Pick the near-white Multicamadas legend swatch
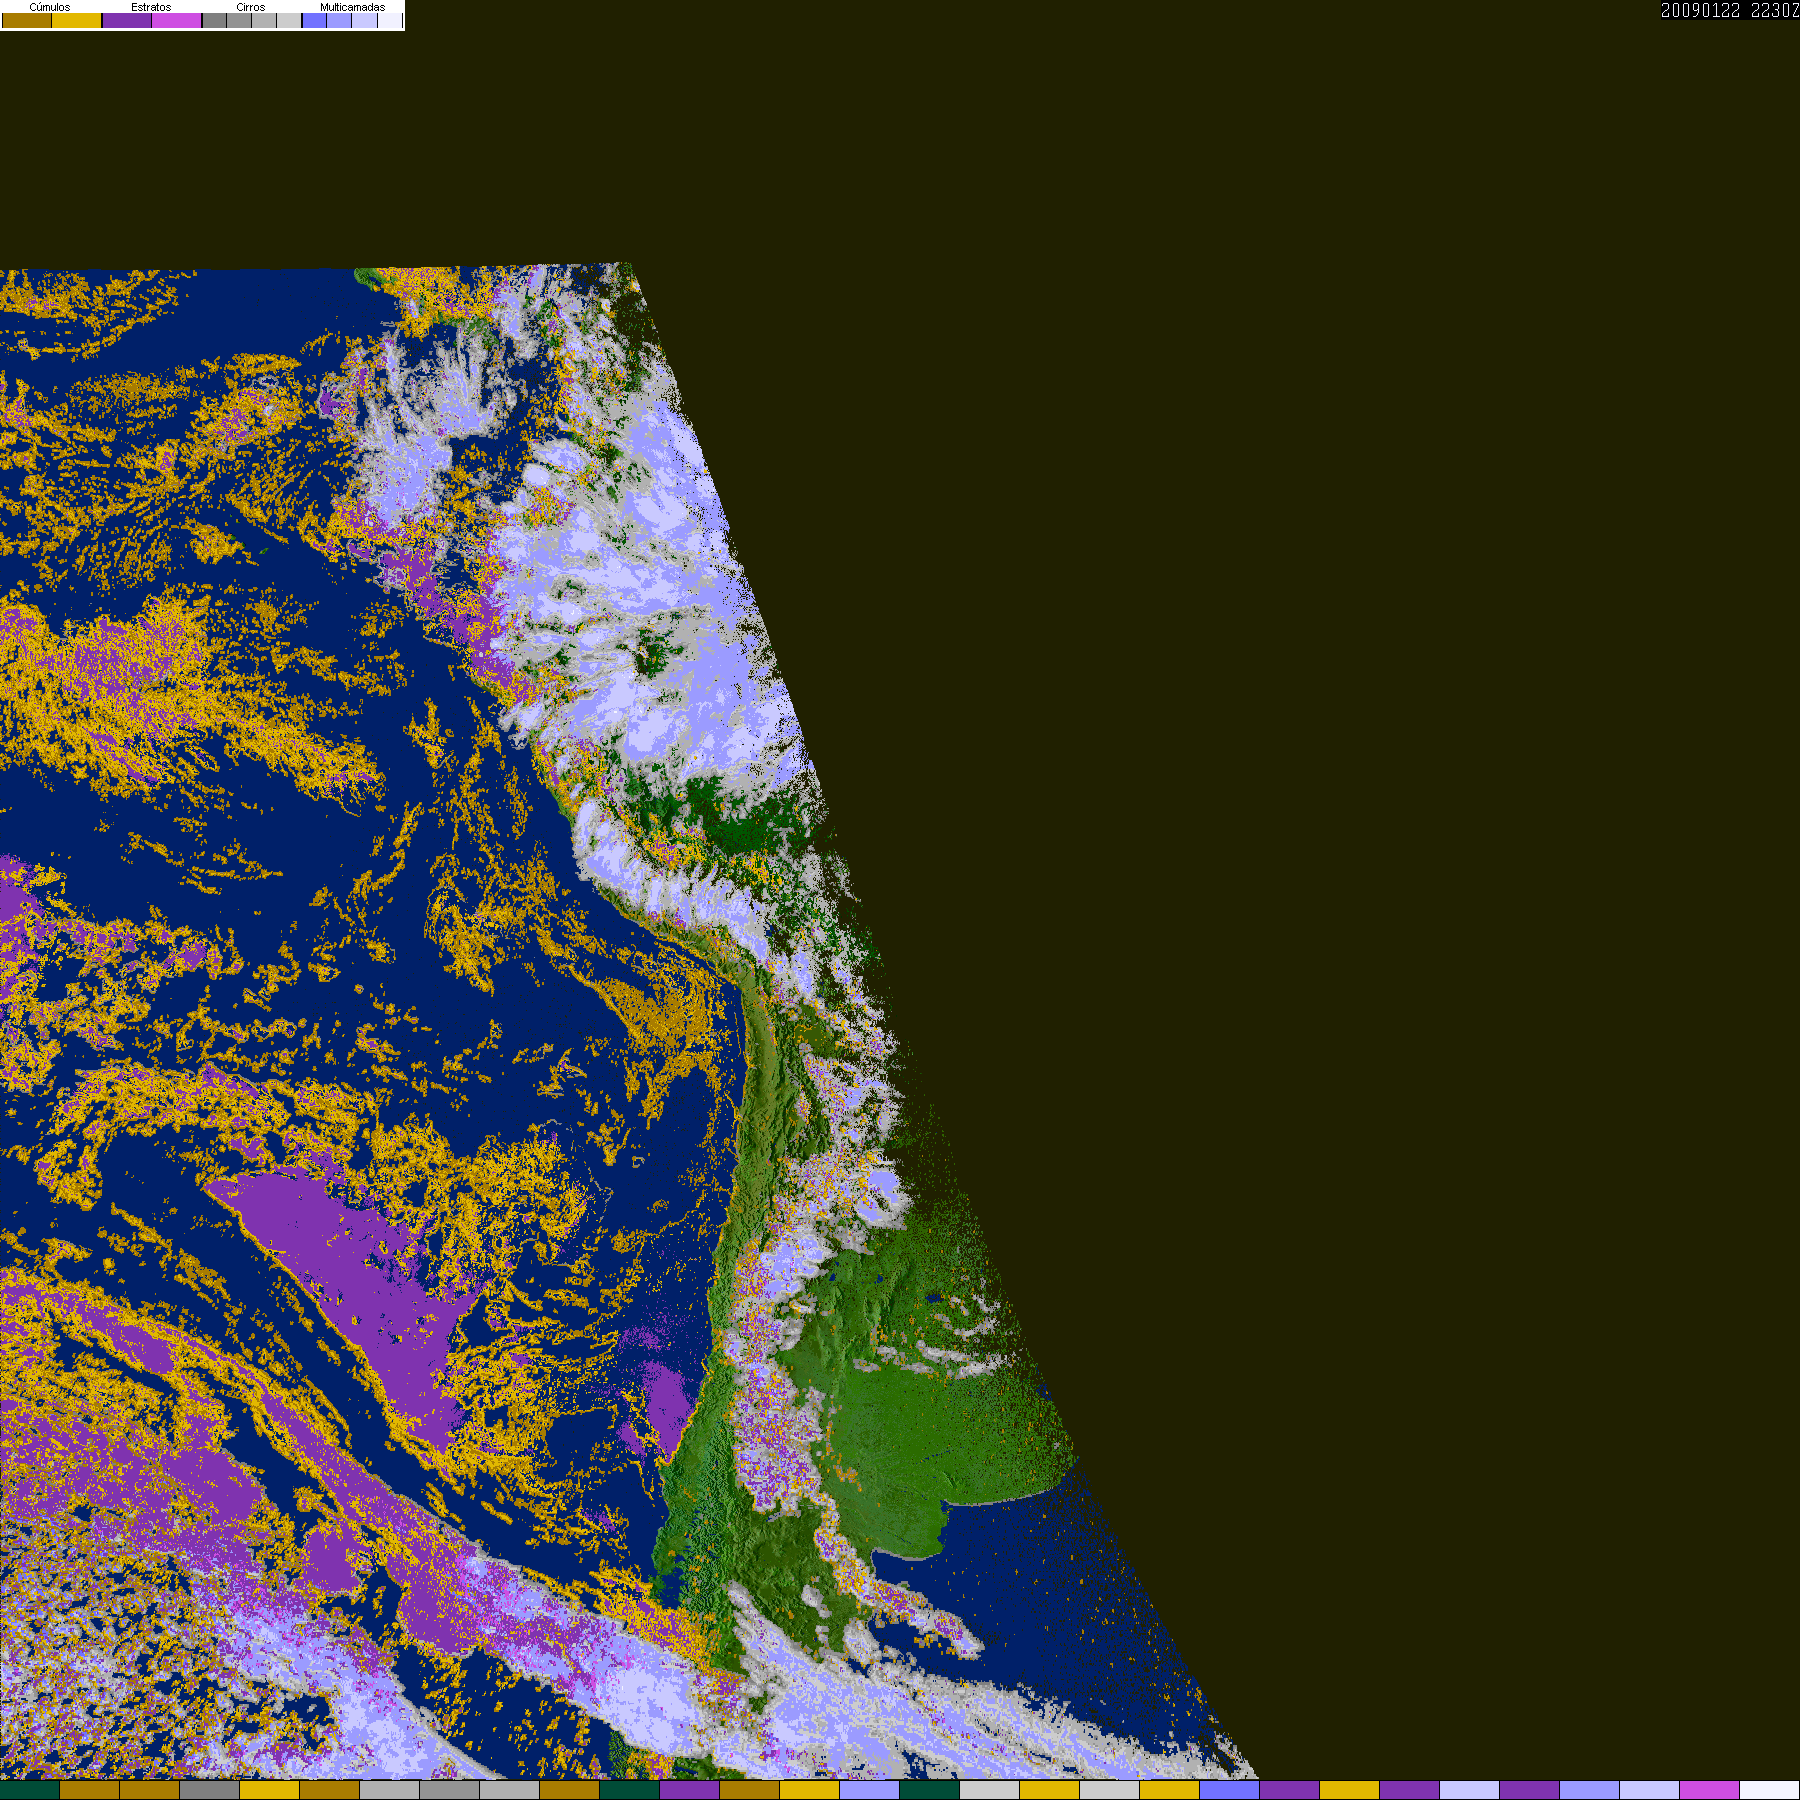Viewport: 1800px width, 1800px height. coord(390,21)
